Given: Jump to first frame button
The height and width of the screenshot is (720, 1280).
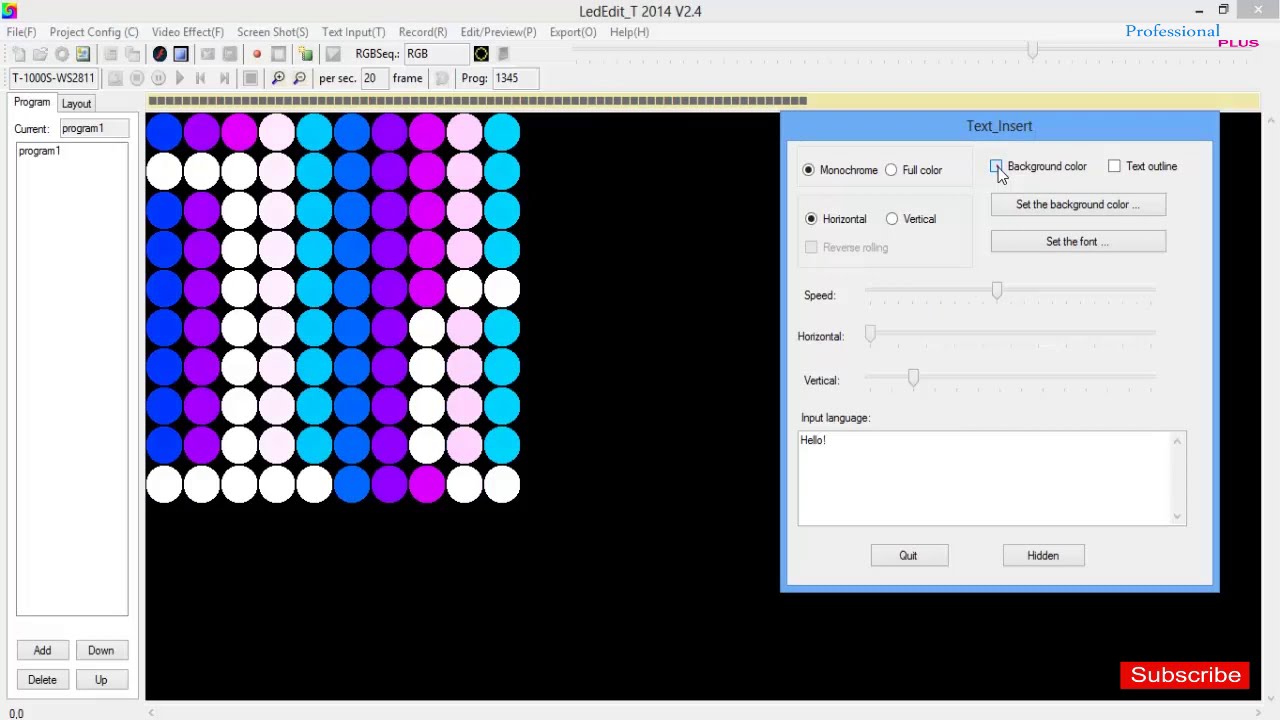Looking at the screenshot, I should click(201, 78).
